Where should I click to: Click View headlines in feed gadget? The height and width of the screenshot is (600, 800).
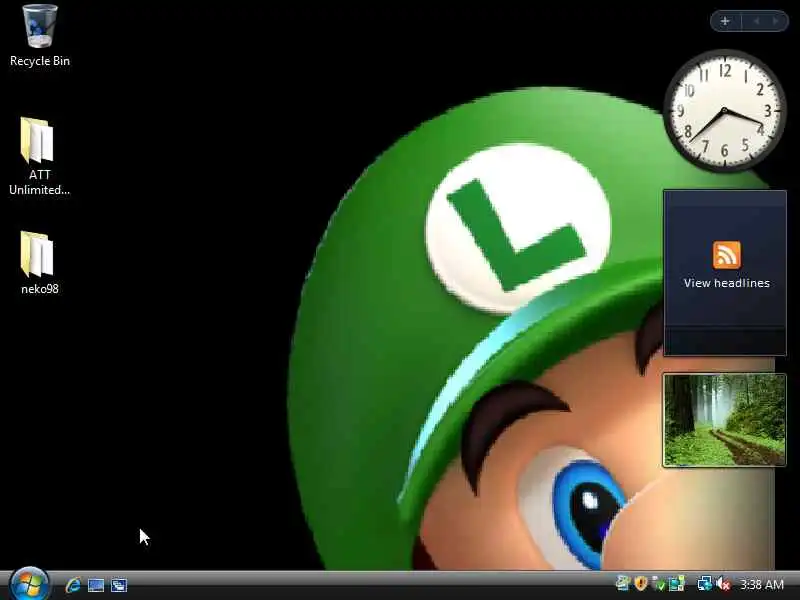coord(727,283)
